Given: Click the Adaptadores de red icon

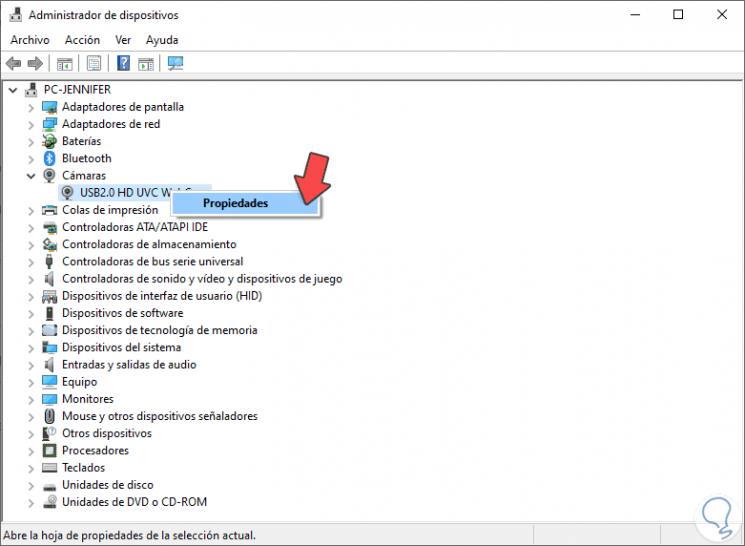Looking at the screenshot, I should 49,124.
